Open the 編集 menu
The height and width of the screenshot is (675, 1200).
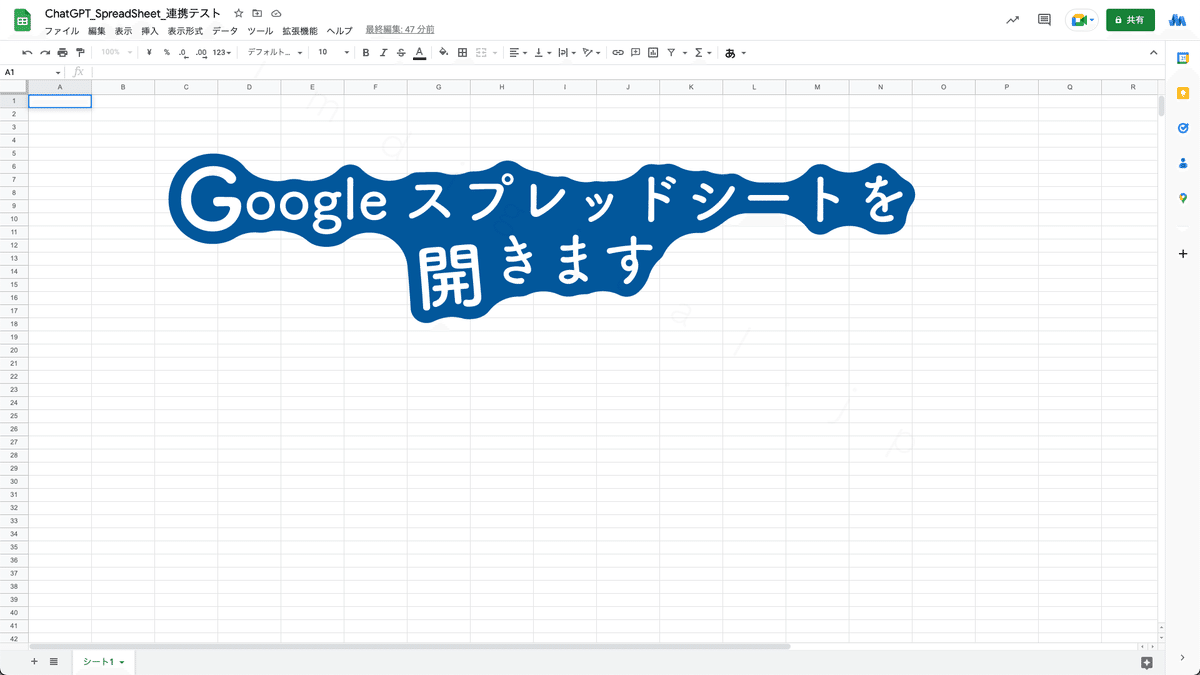pos(97,31)
